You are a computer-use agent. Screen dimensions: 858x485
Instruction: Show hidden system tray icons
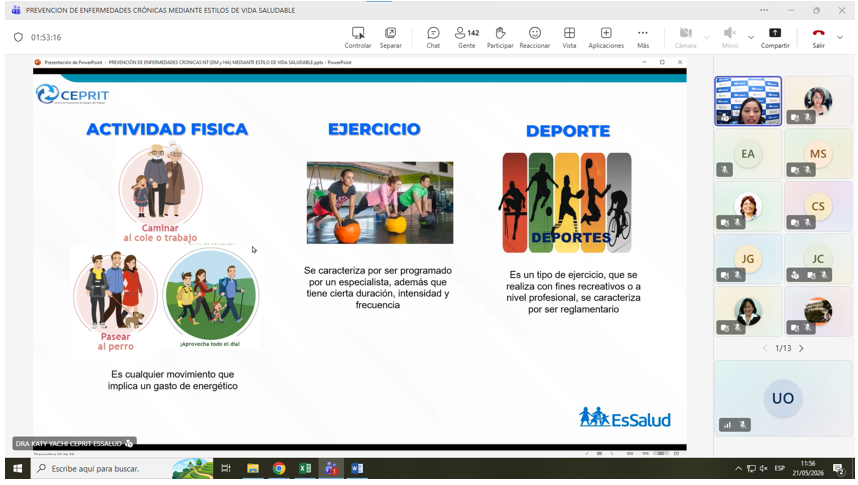pyautogui.click(x=738, y=469)
